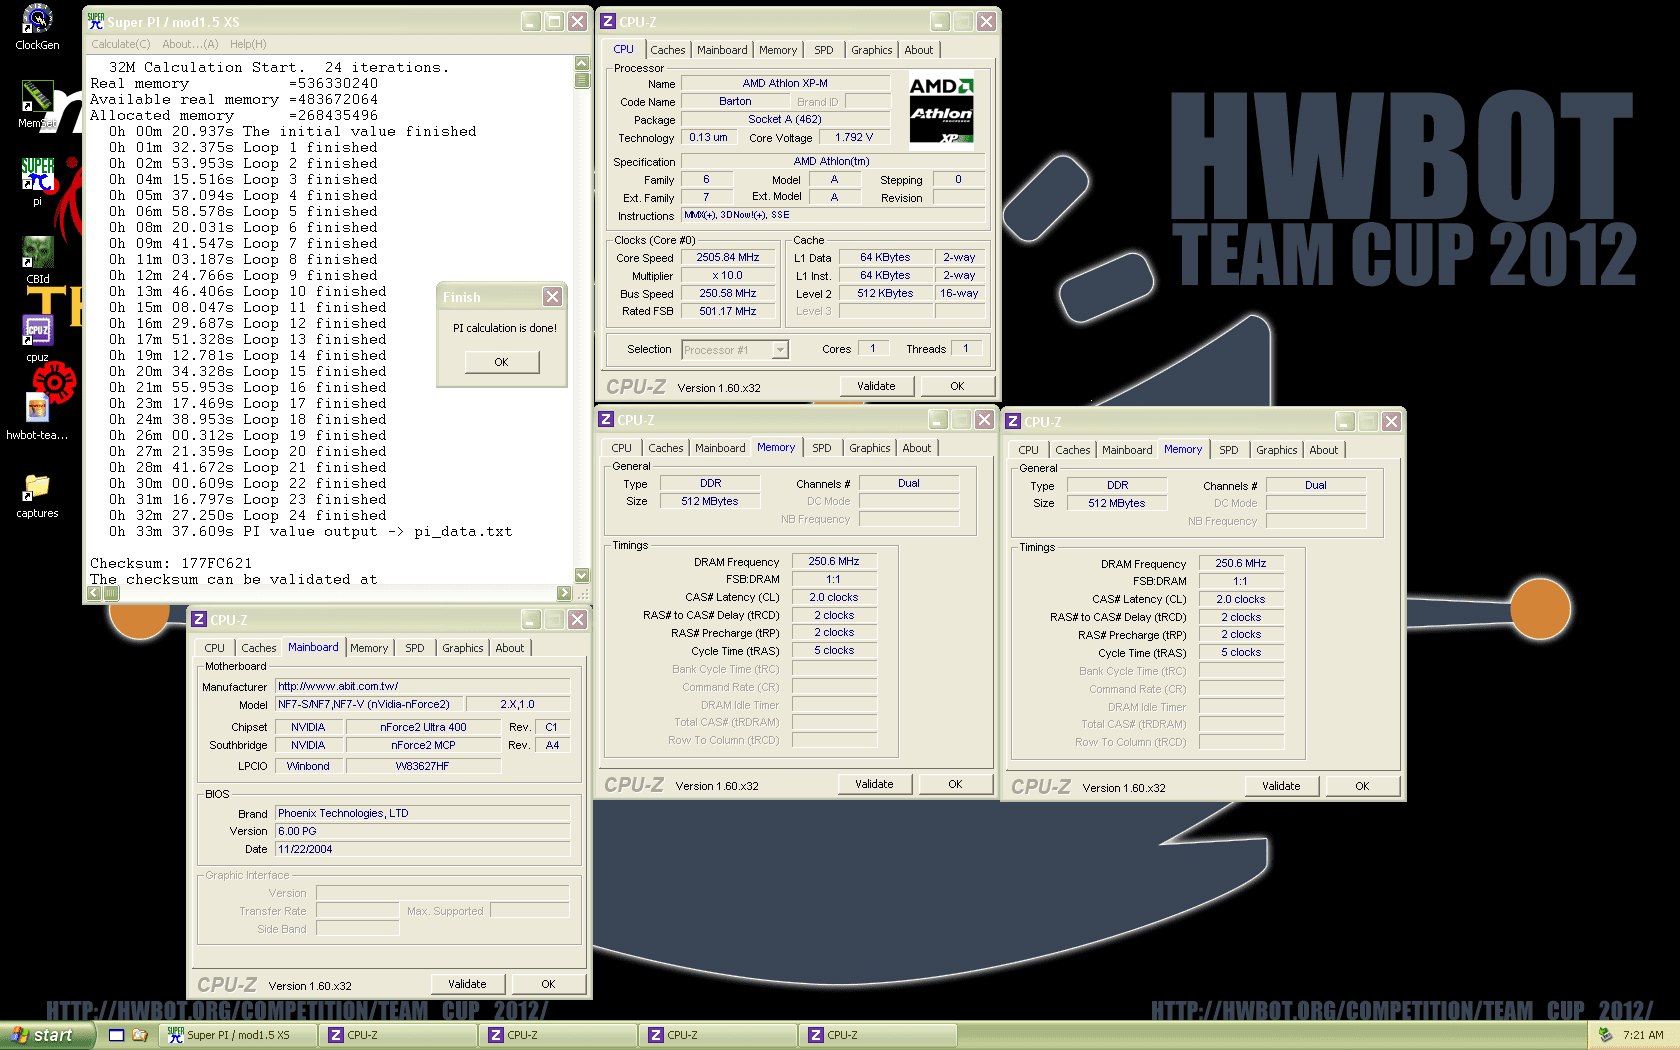
Task: Open the MemSet desktop icon
Action: point(37,104)
